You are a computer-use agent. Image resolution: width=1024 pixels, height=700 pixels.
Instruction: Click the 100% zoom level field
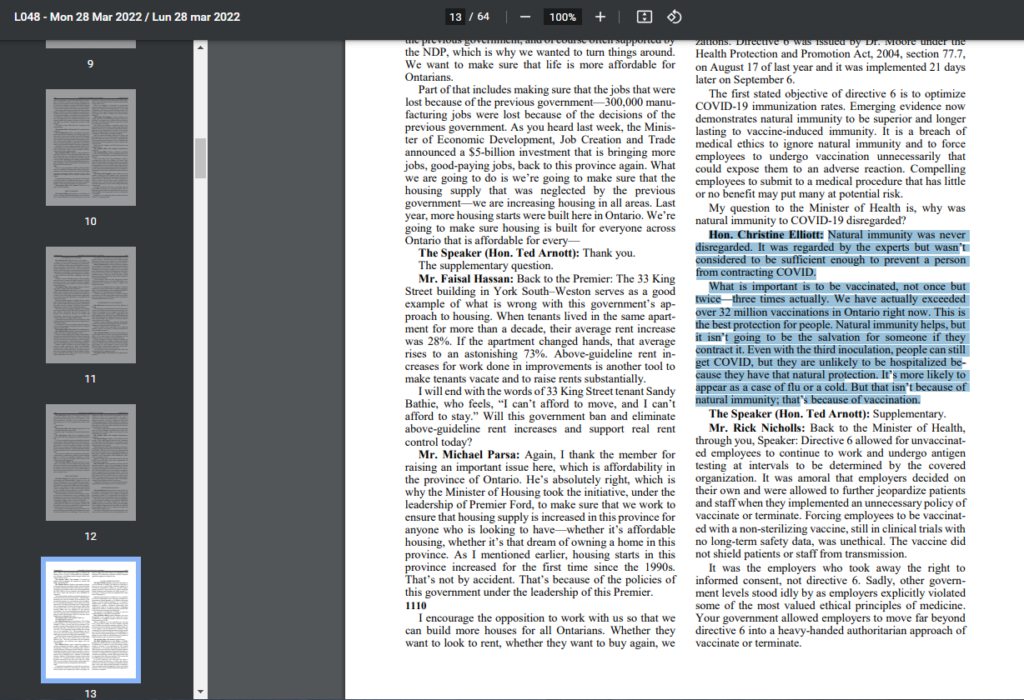[562, 17]
